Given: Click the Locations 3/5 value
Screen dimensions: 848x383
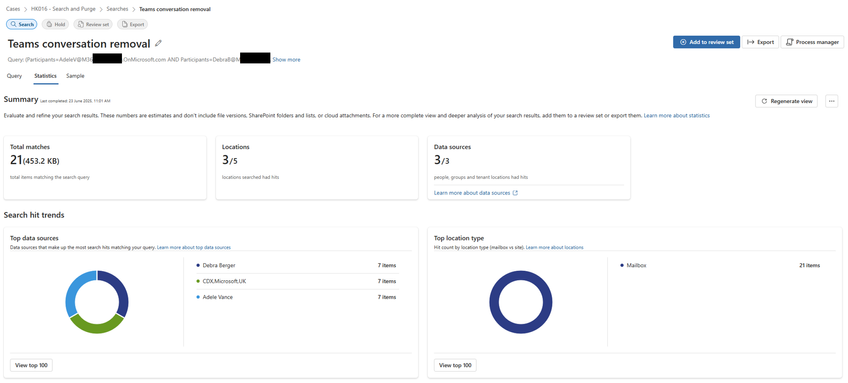Looking at the screenshot, I should click(230, 160).
